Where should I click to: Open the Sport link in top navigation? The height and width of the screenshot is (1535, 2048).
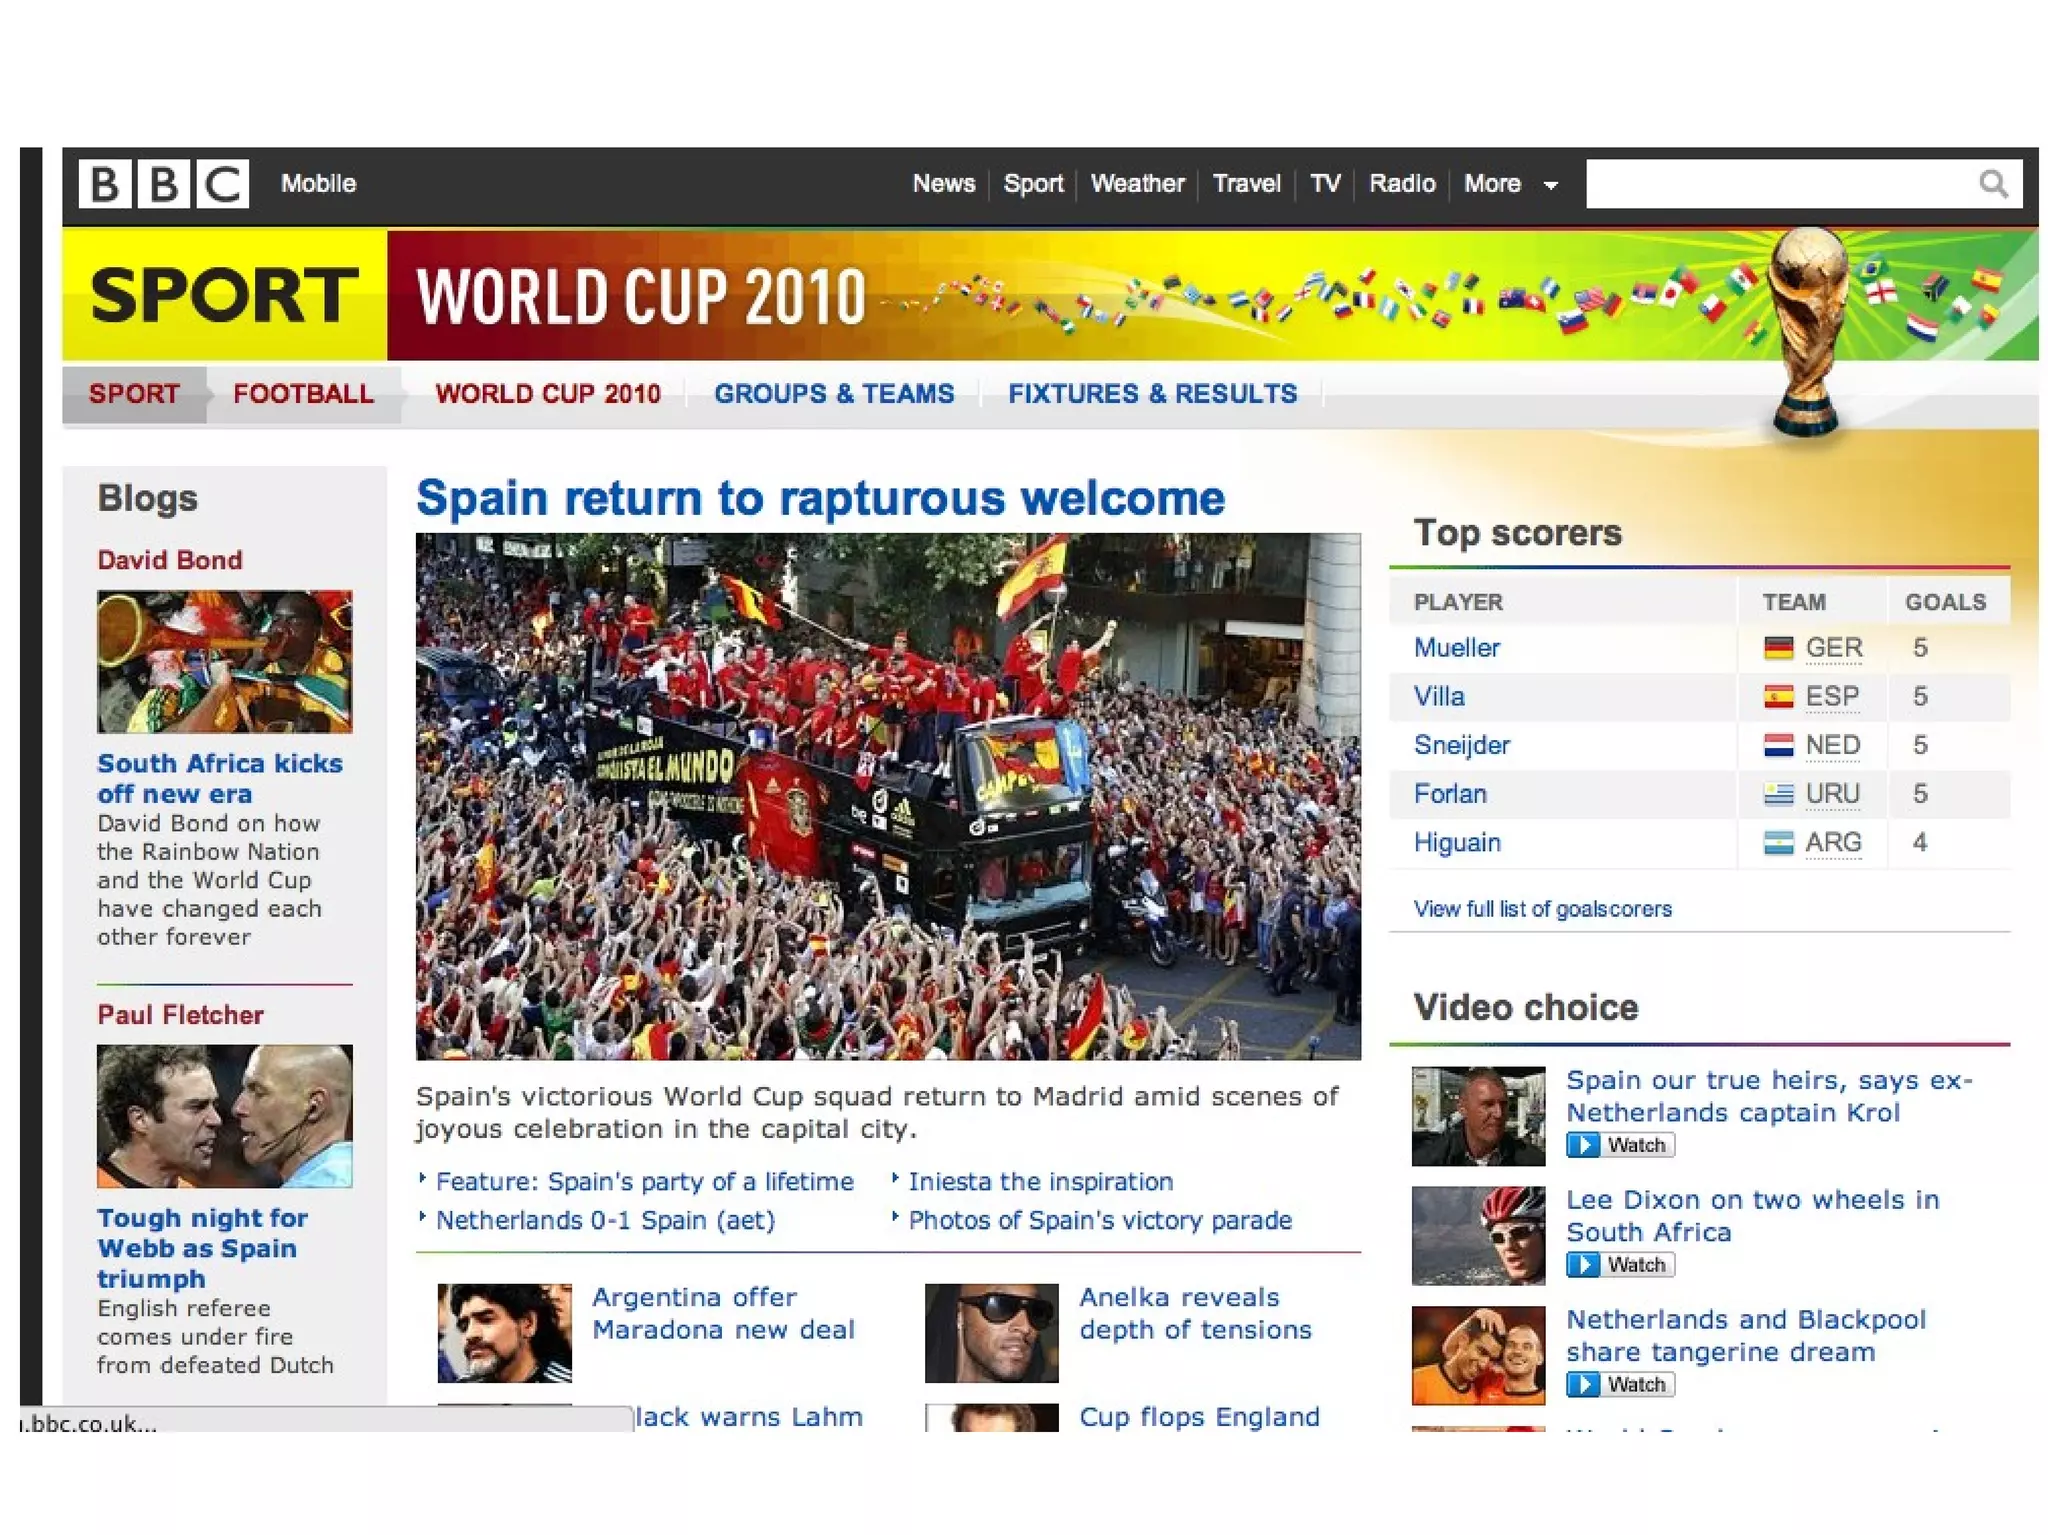(x=1032, y=184)
